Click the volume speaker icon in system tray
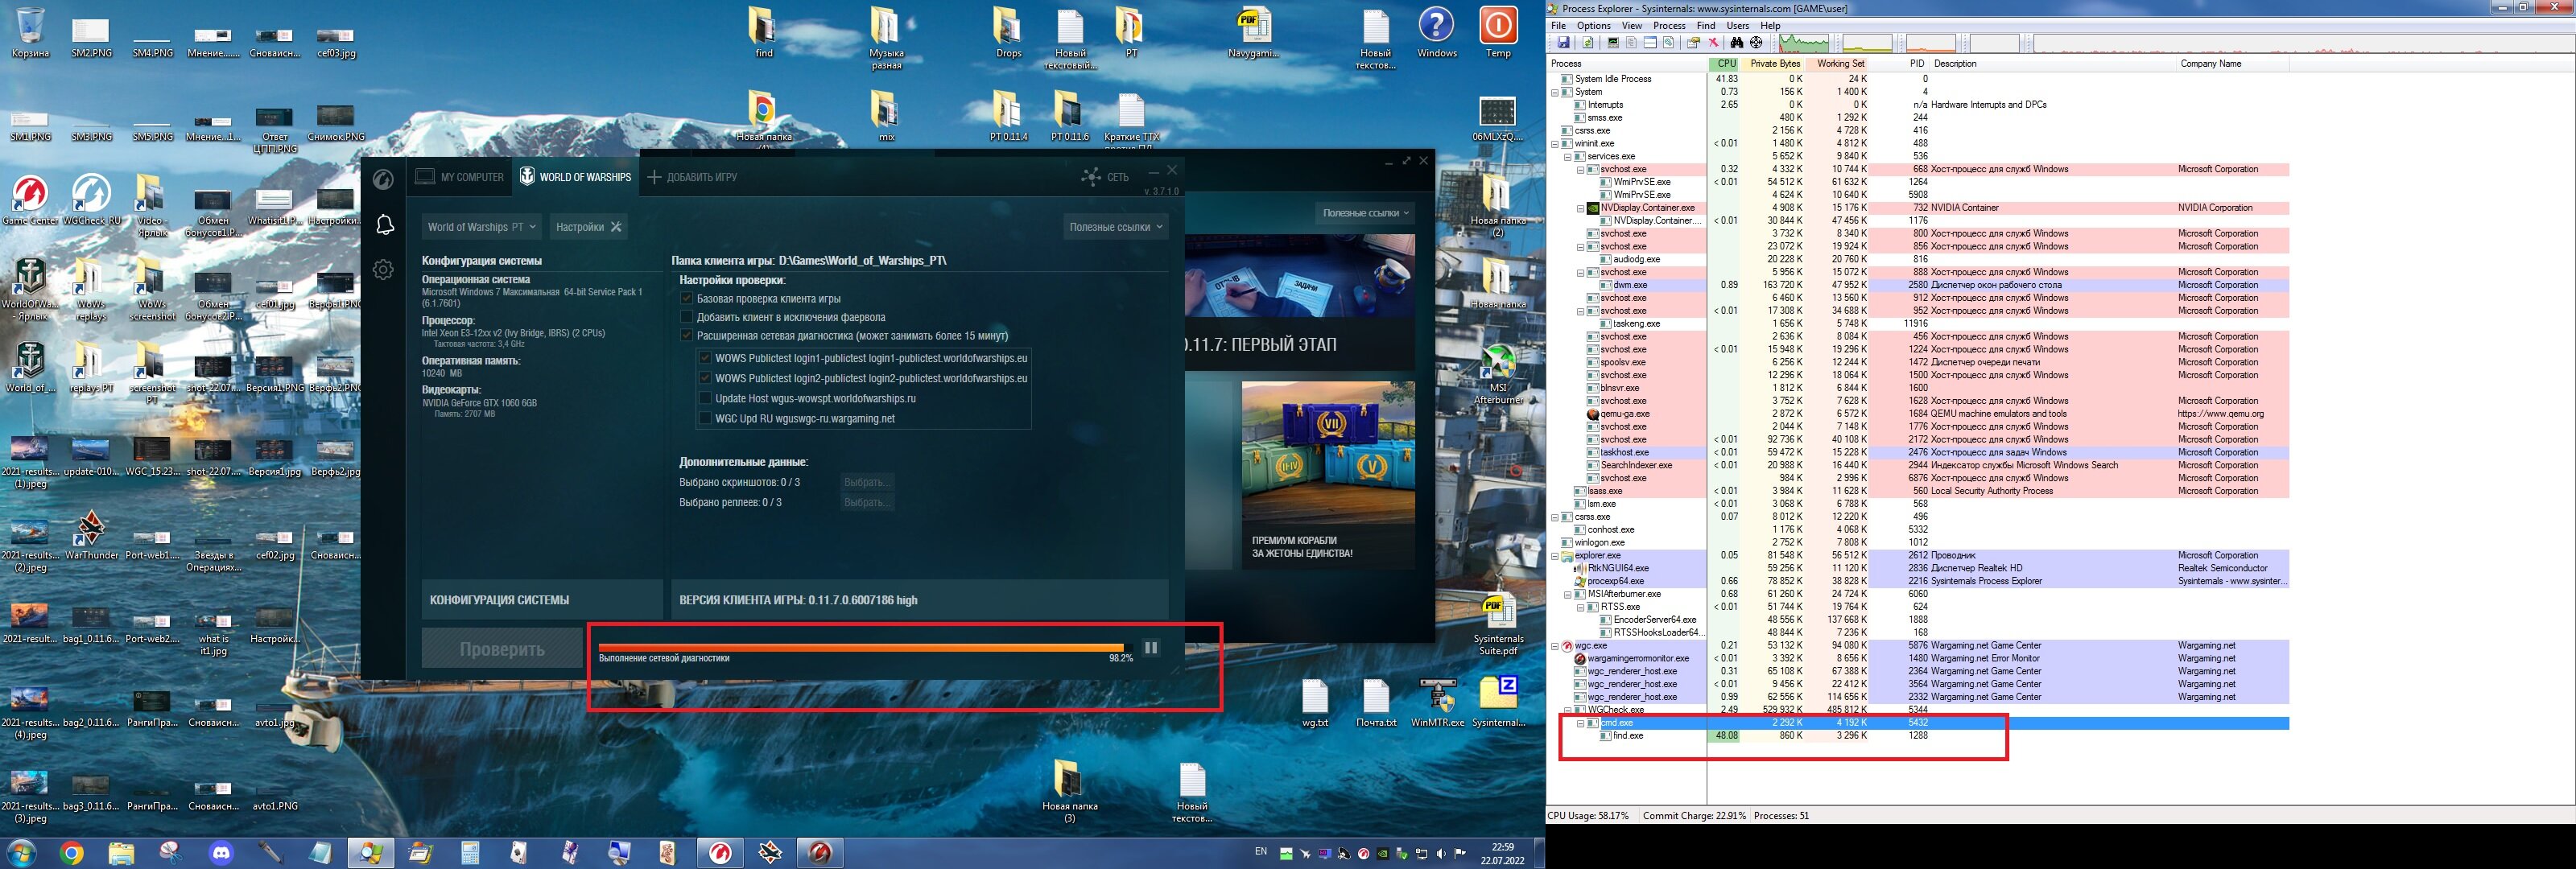Image resolution: width=2576 pixels, height=869 pixels. click(1441, 854)
